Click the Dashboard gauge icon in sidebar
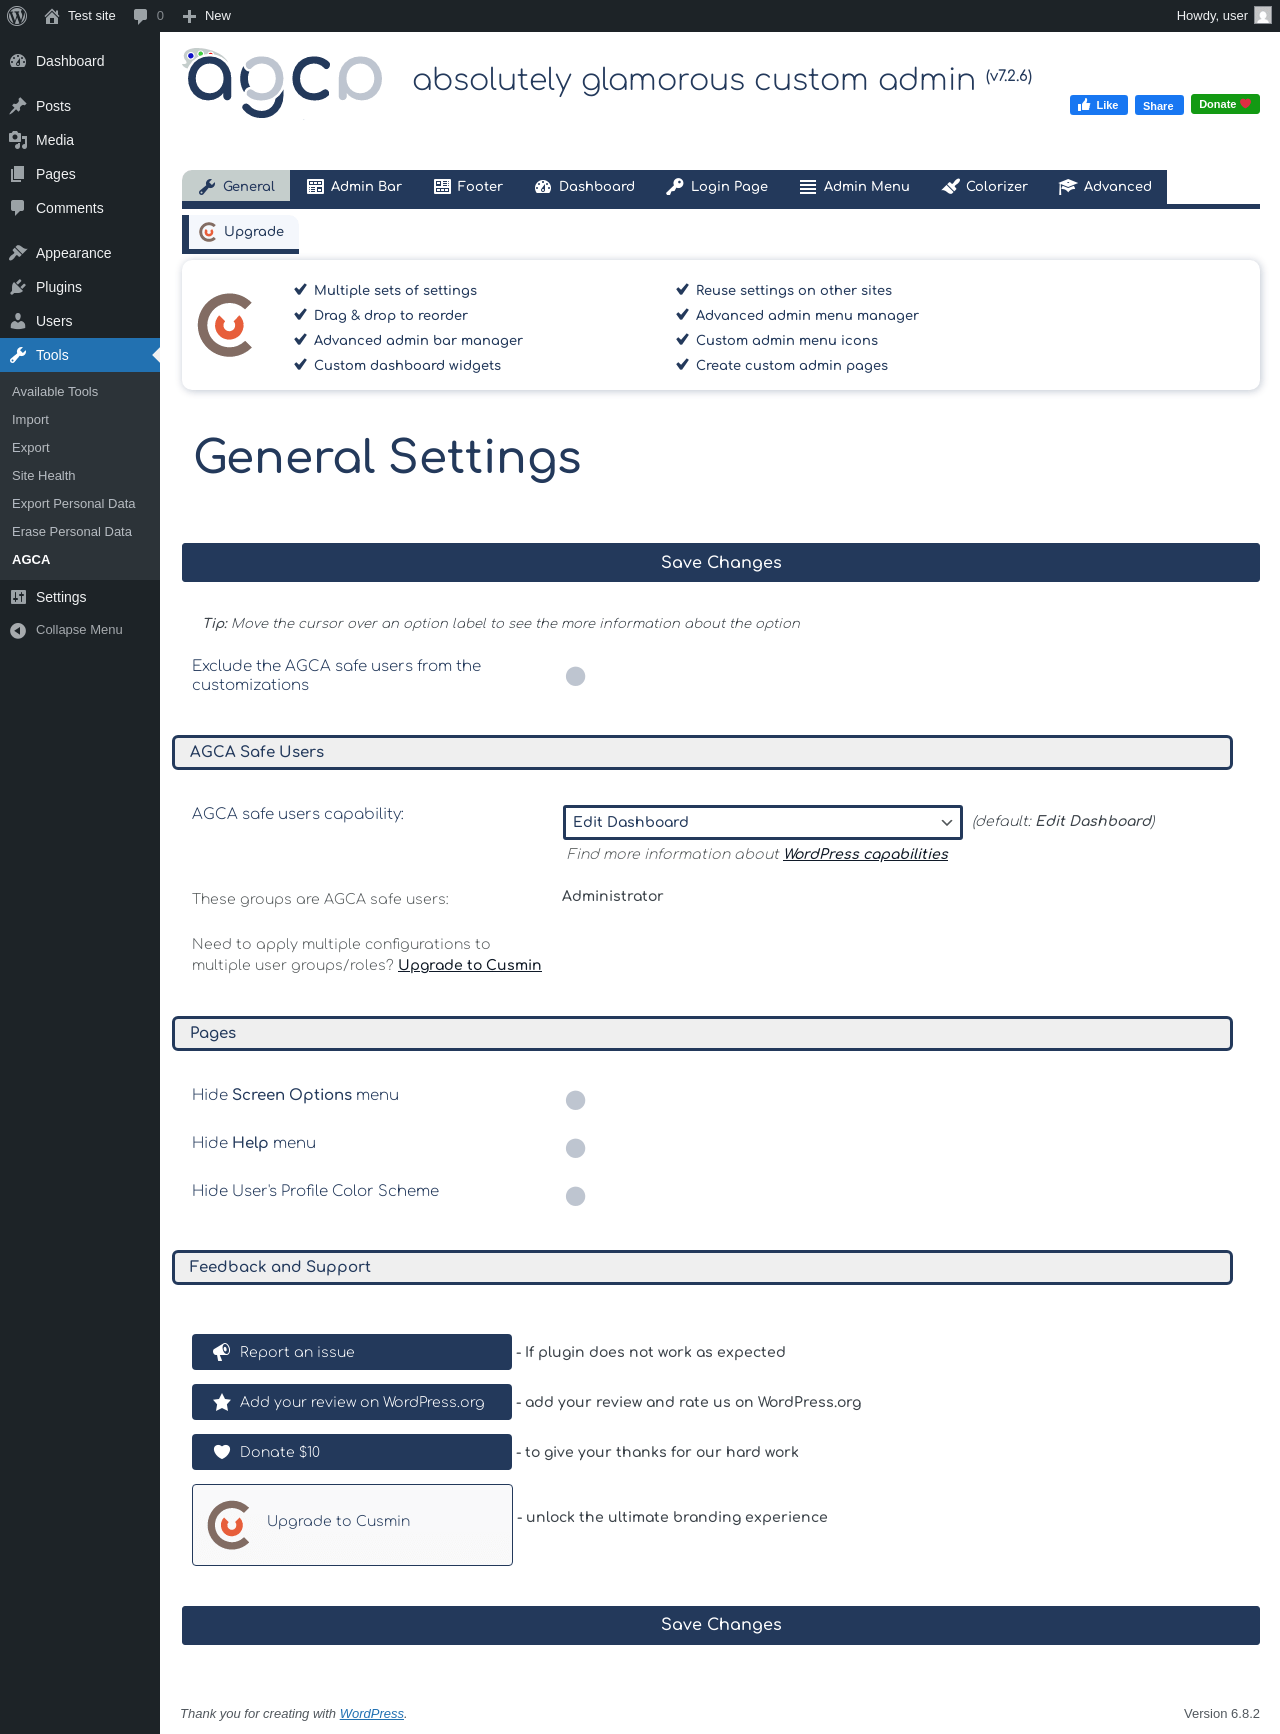This screenshot has width=1280, height=1734. coord(18,61)
